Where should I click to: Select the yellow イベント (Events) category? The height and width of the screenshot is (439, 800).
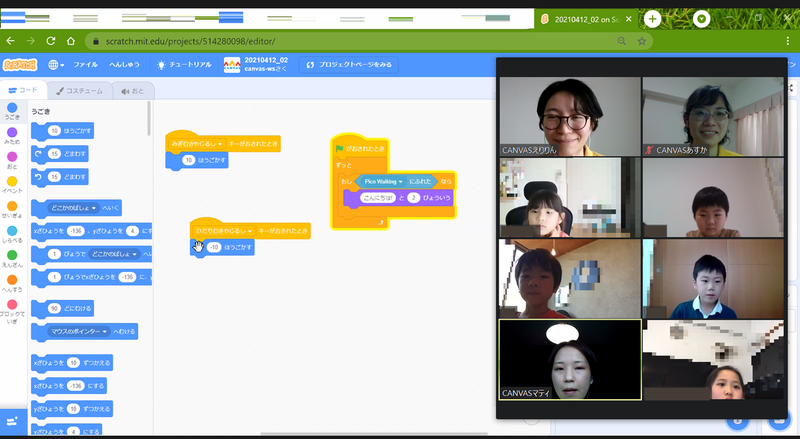click(12, 181)
